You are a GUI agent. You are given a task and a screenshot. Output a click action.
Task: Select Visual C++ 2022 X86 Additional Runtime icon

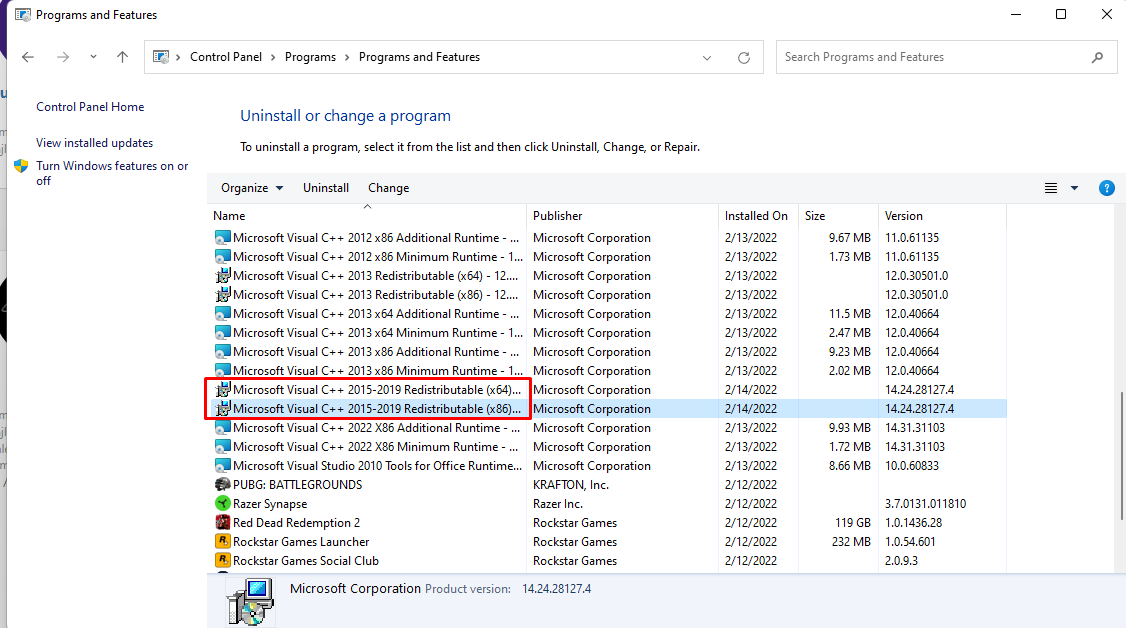point(223,428)
